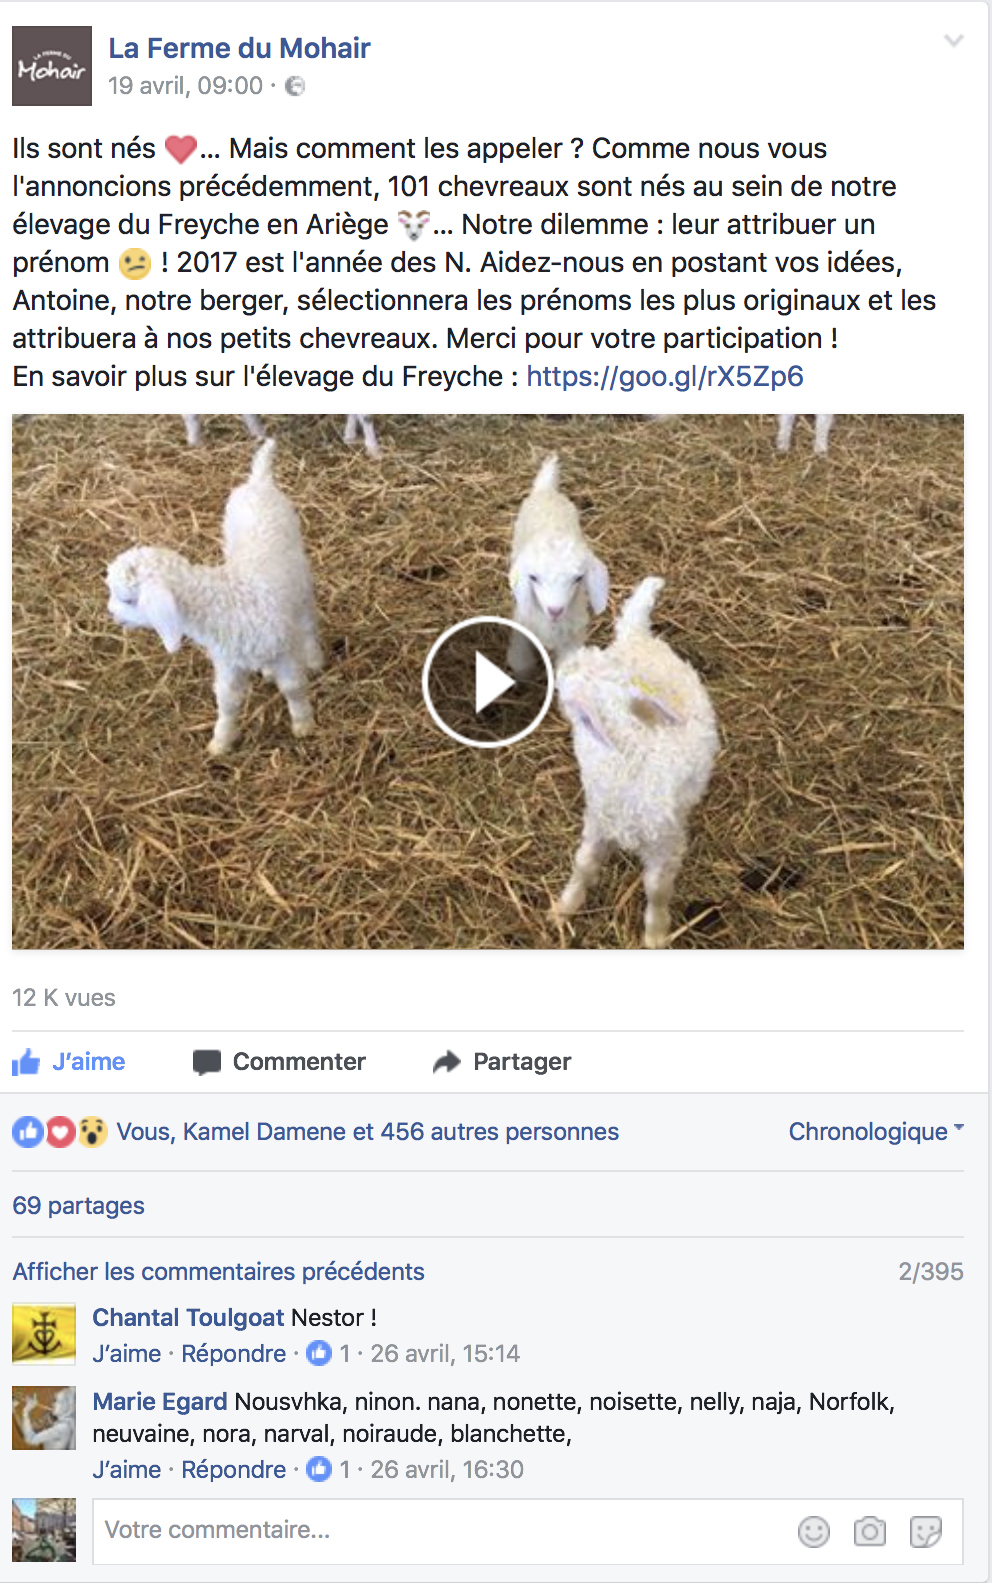Focus the Votre commentaire input field
992x1583 pixels.
tap(440, 1530)
